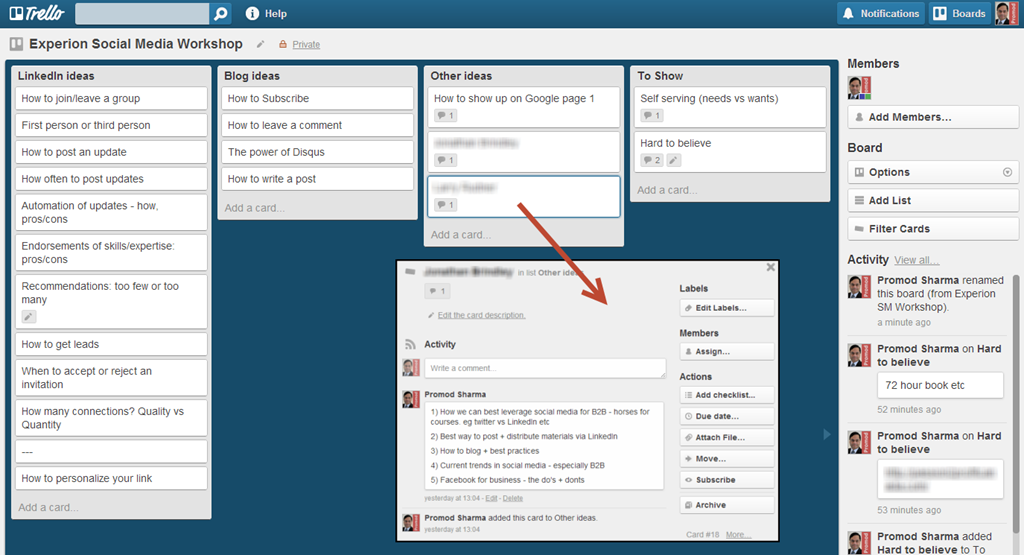Click '72 hour book etc' activity comment
The height and width of the screenshot is (555, 1024).
pos(940,385)
